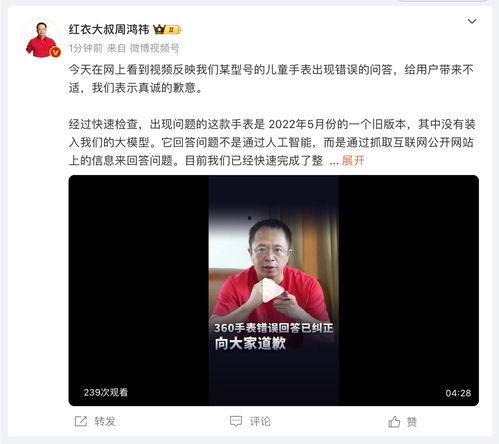Click the thumbs-up like icon
The image size is (499, 444).
394,422
